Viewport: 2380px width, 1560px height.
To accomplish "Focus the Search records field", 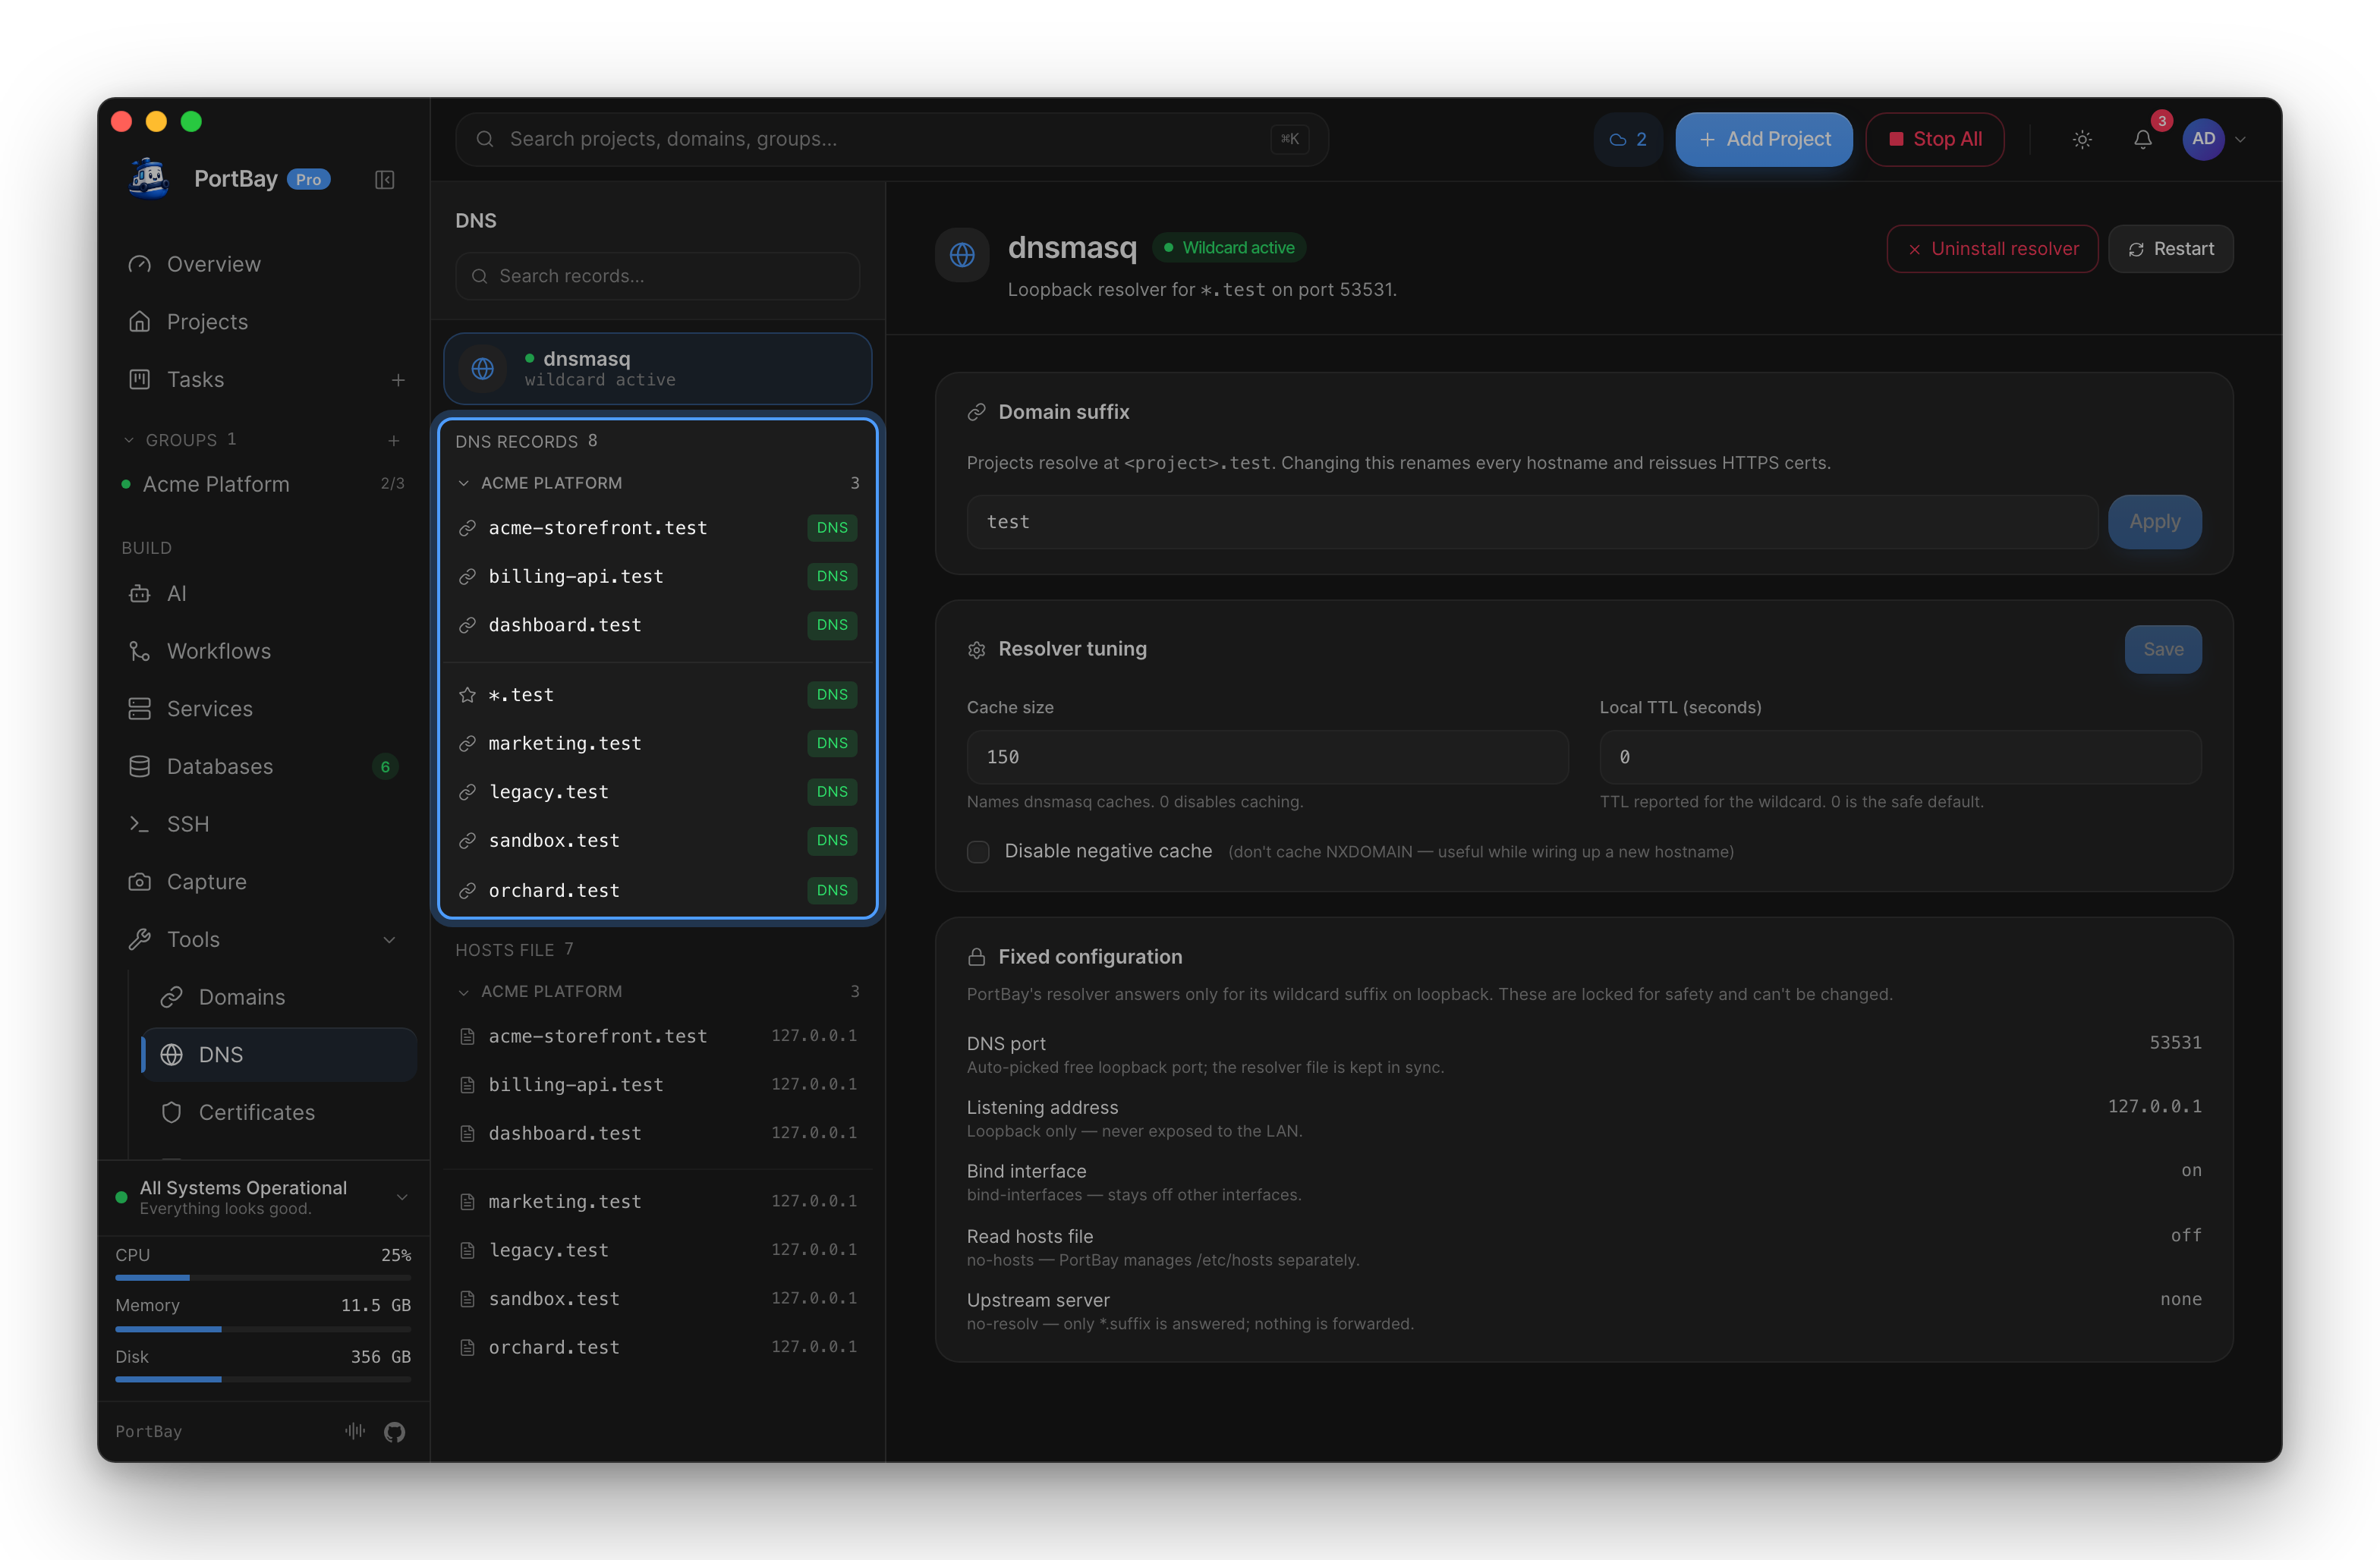I will [x=658, y=276].
